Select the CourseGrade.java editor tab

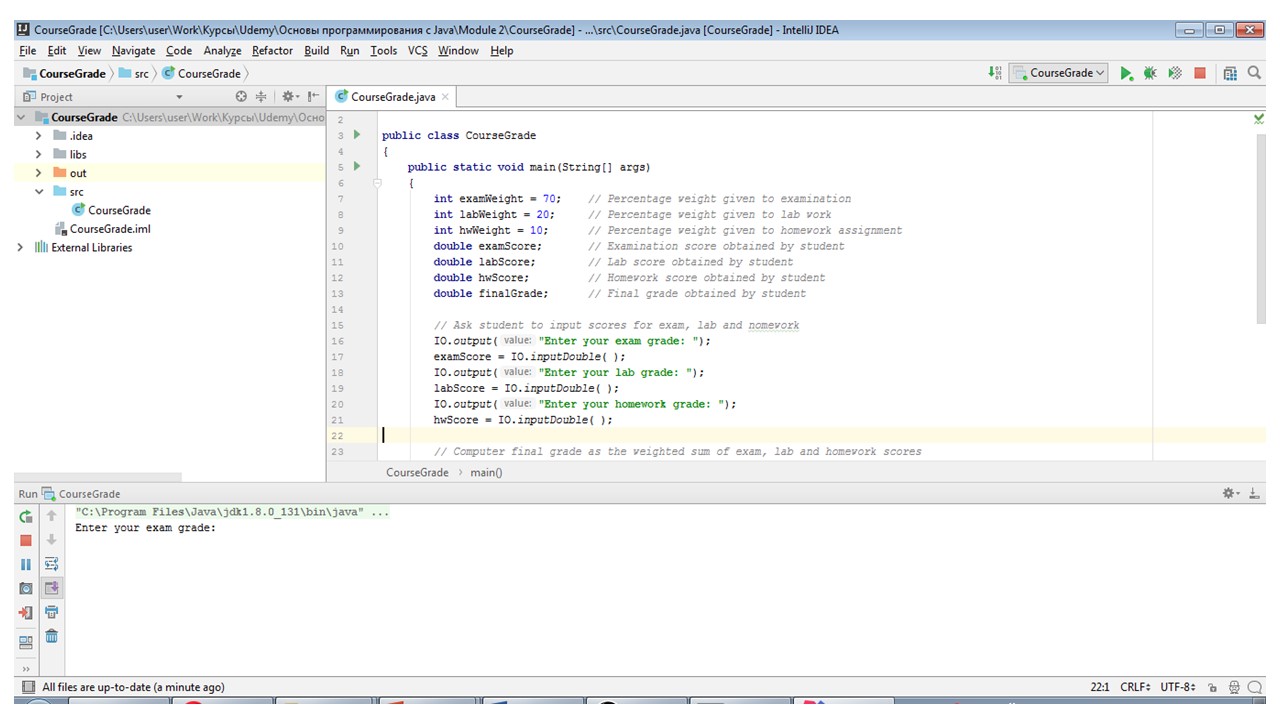click(393, 97)
